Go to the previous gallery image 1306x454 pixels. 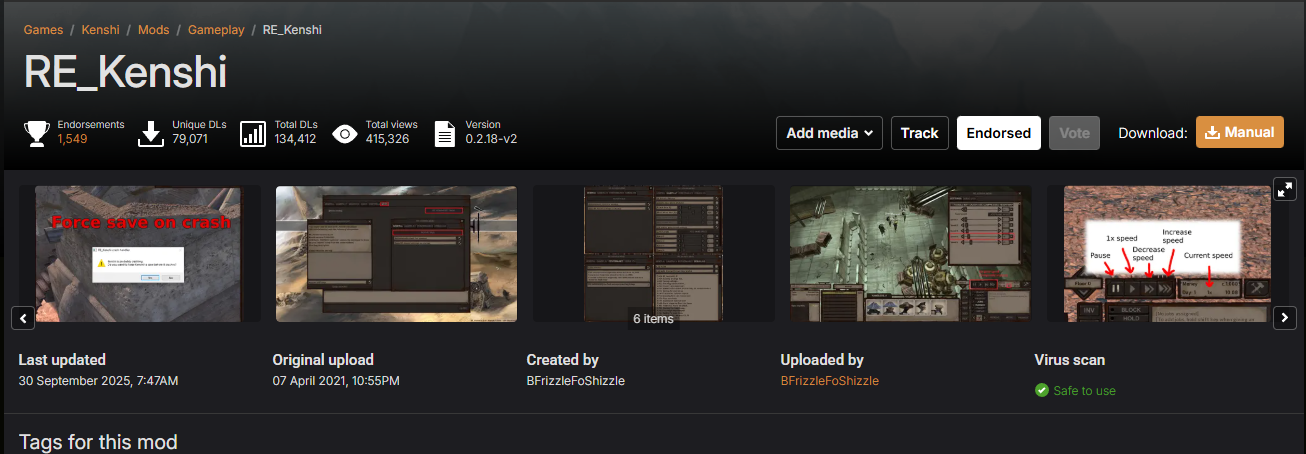pyautogui.click(x=24, y=318)
